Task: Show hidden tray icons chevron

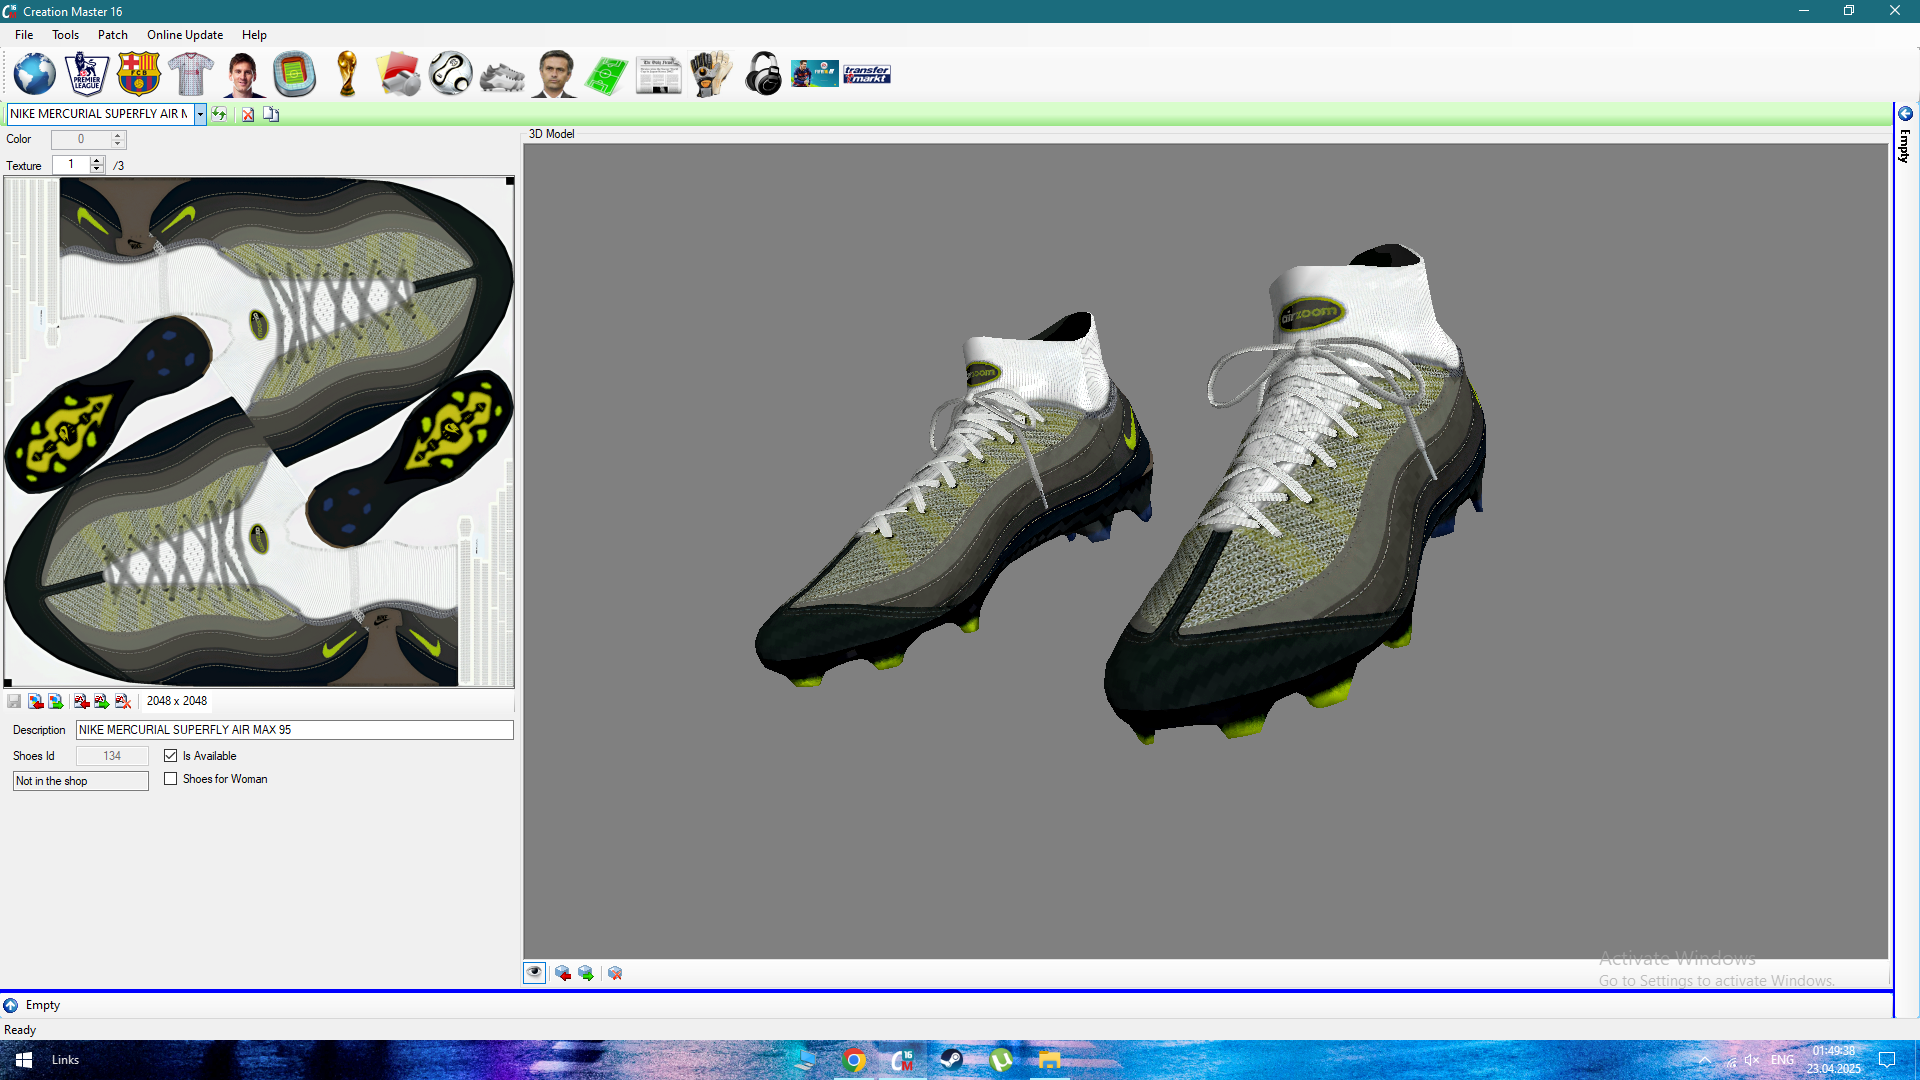Action: pyautogui.click(x=1704, y=1060)
